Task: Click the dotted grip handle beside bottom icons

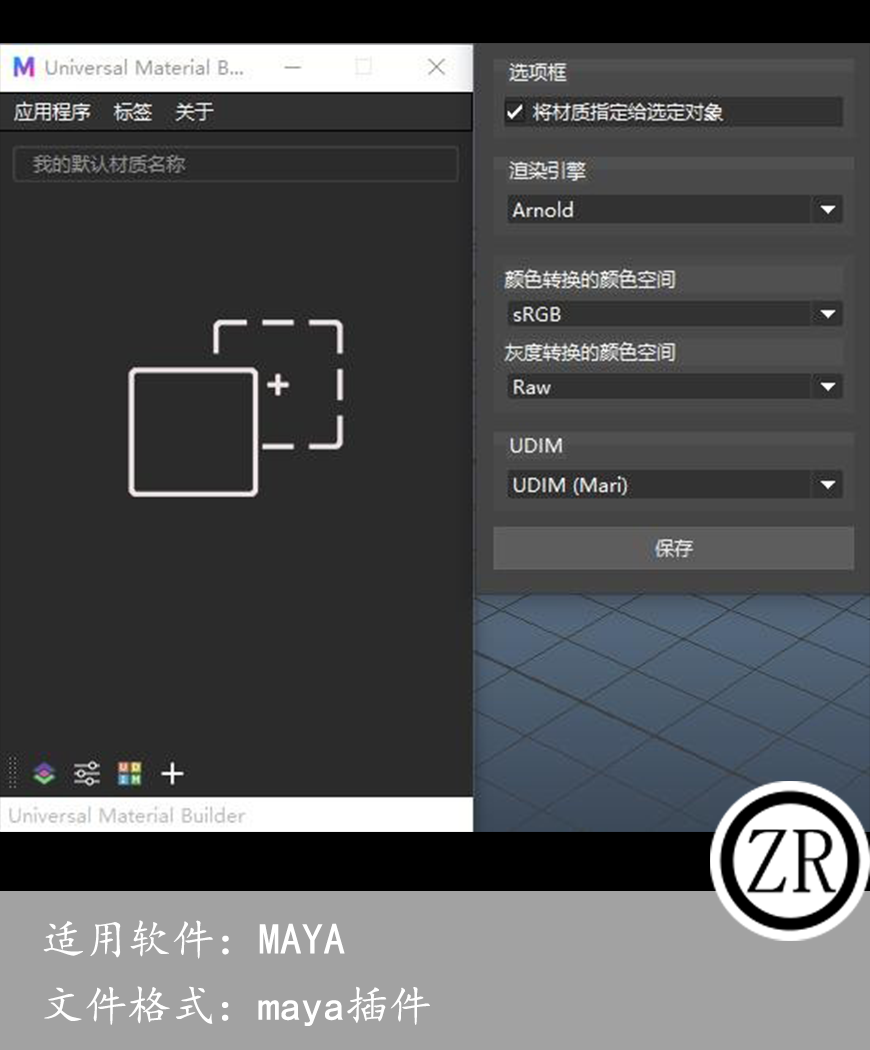Action: pos(10,773)
